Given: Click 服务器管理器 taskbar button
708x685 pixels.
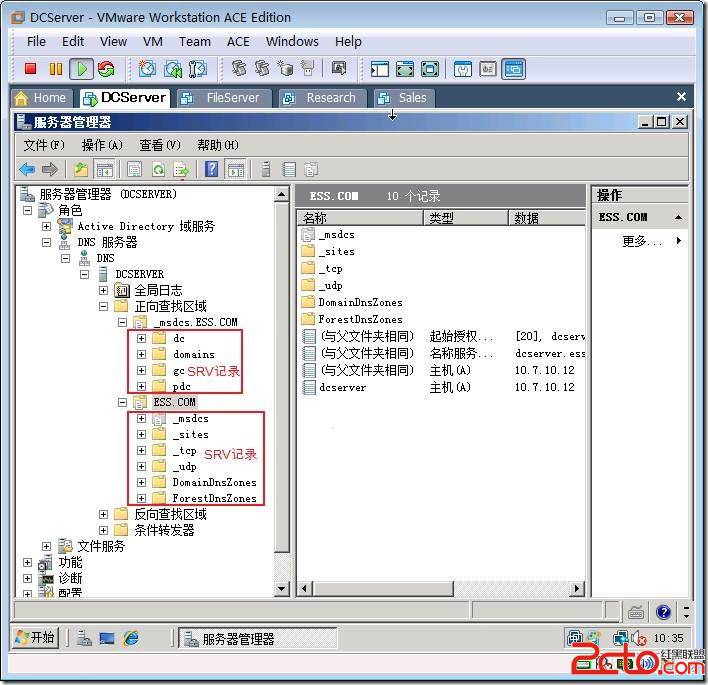Looking at the screenshot, I should [x=258, y=638].
